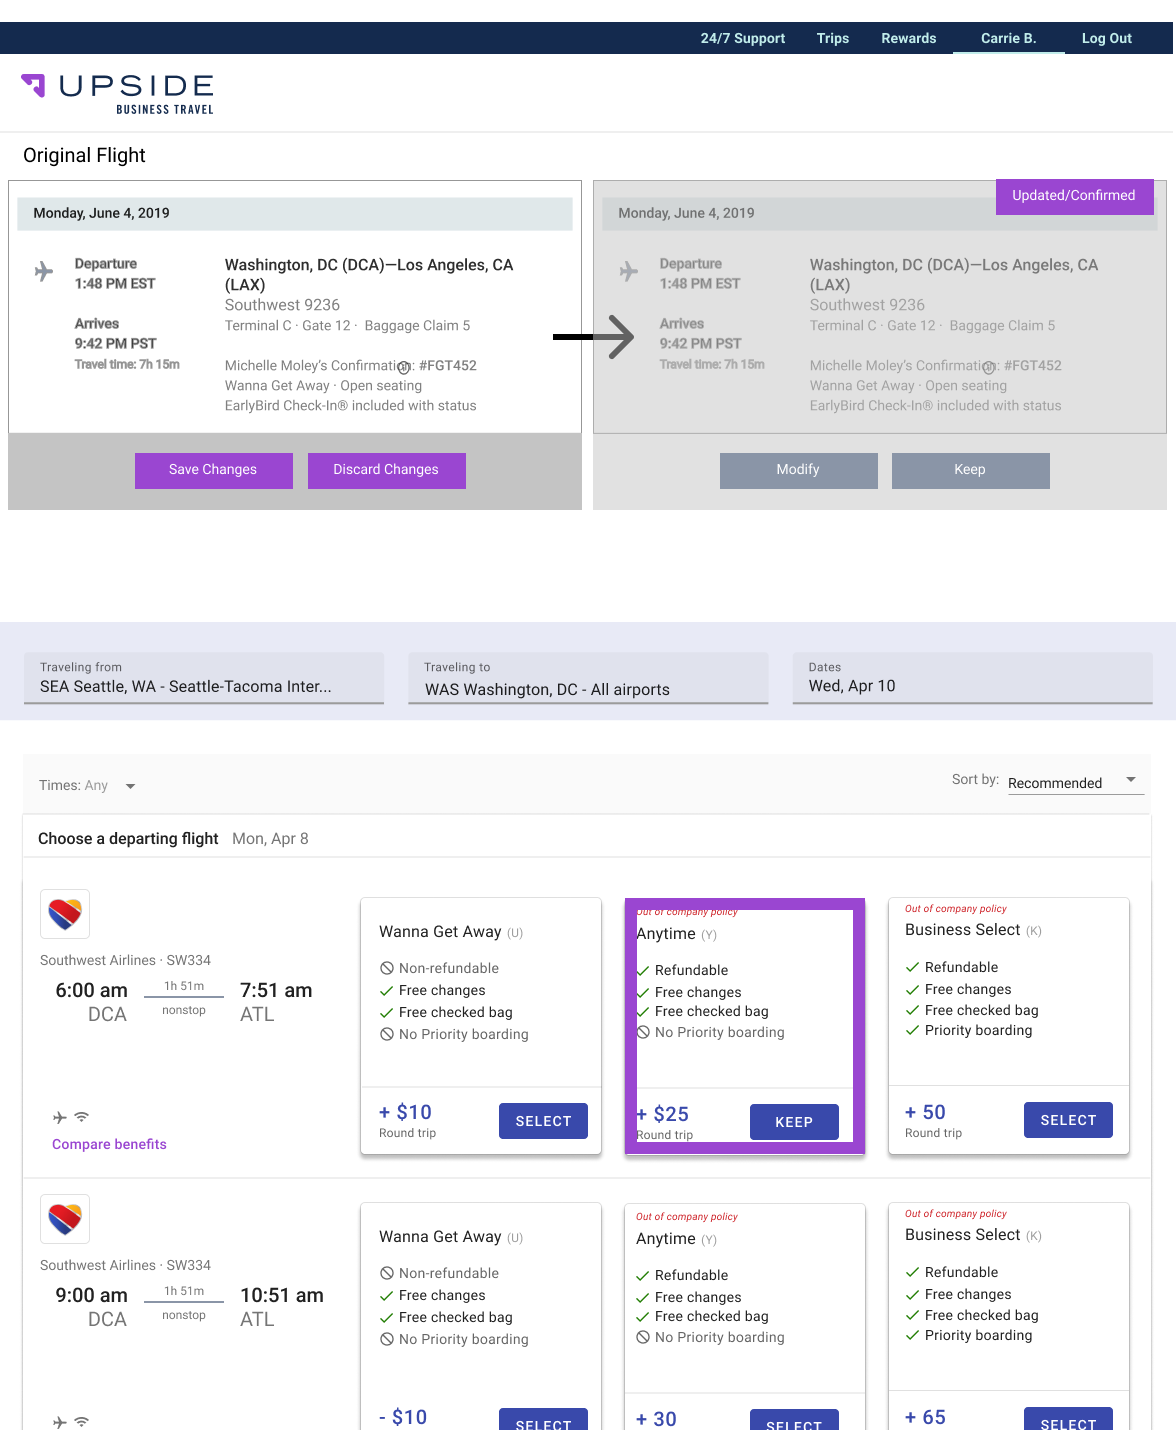1176x1430 pixels.
Task: Click the Discard Changes button
Action: [x=386, y=470]
